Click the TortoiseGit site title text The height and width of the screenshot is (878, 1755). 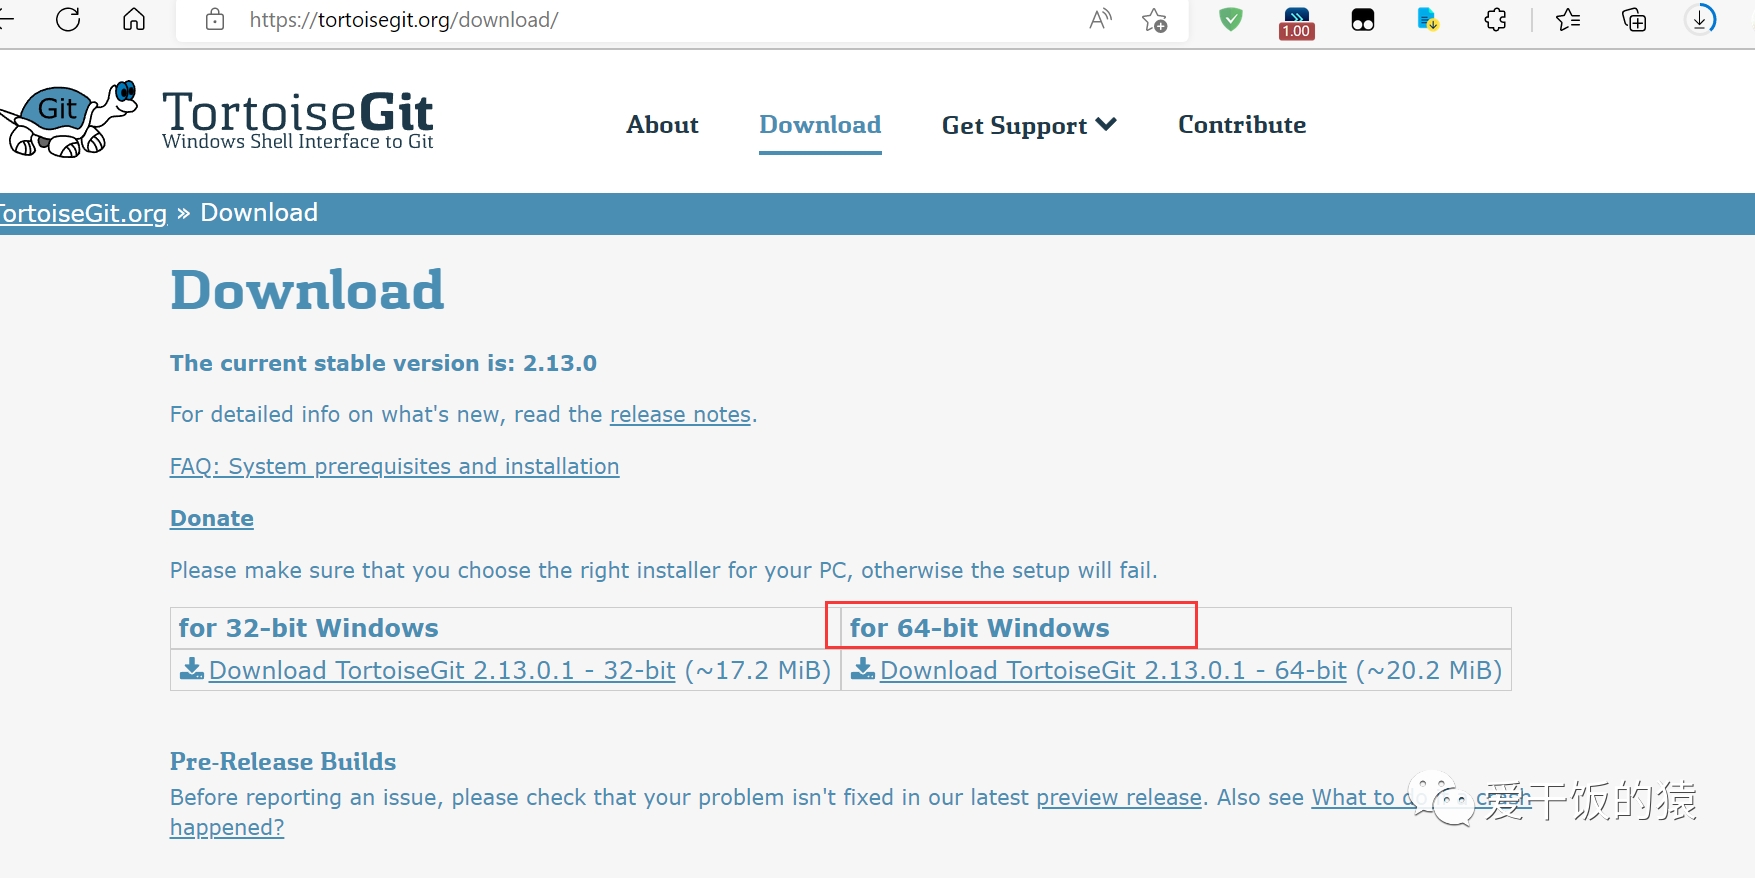click(x=298, y=111)
